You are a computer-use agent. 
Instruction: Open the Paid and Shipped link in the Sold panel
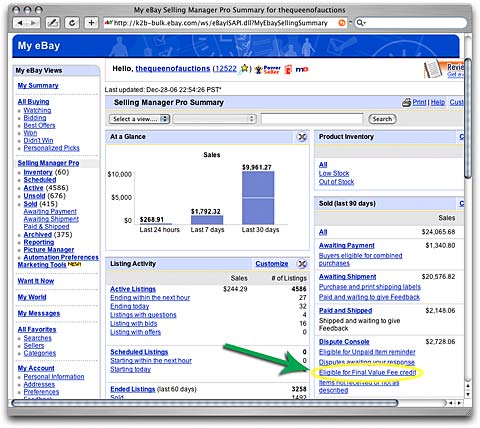pyautogui.click(x=345, y=311)
